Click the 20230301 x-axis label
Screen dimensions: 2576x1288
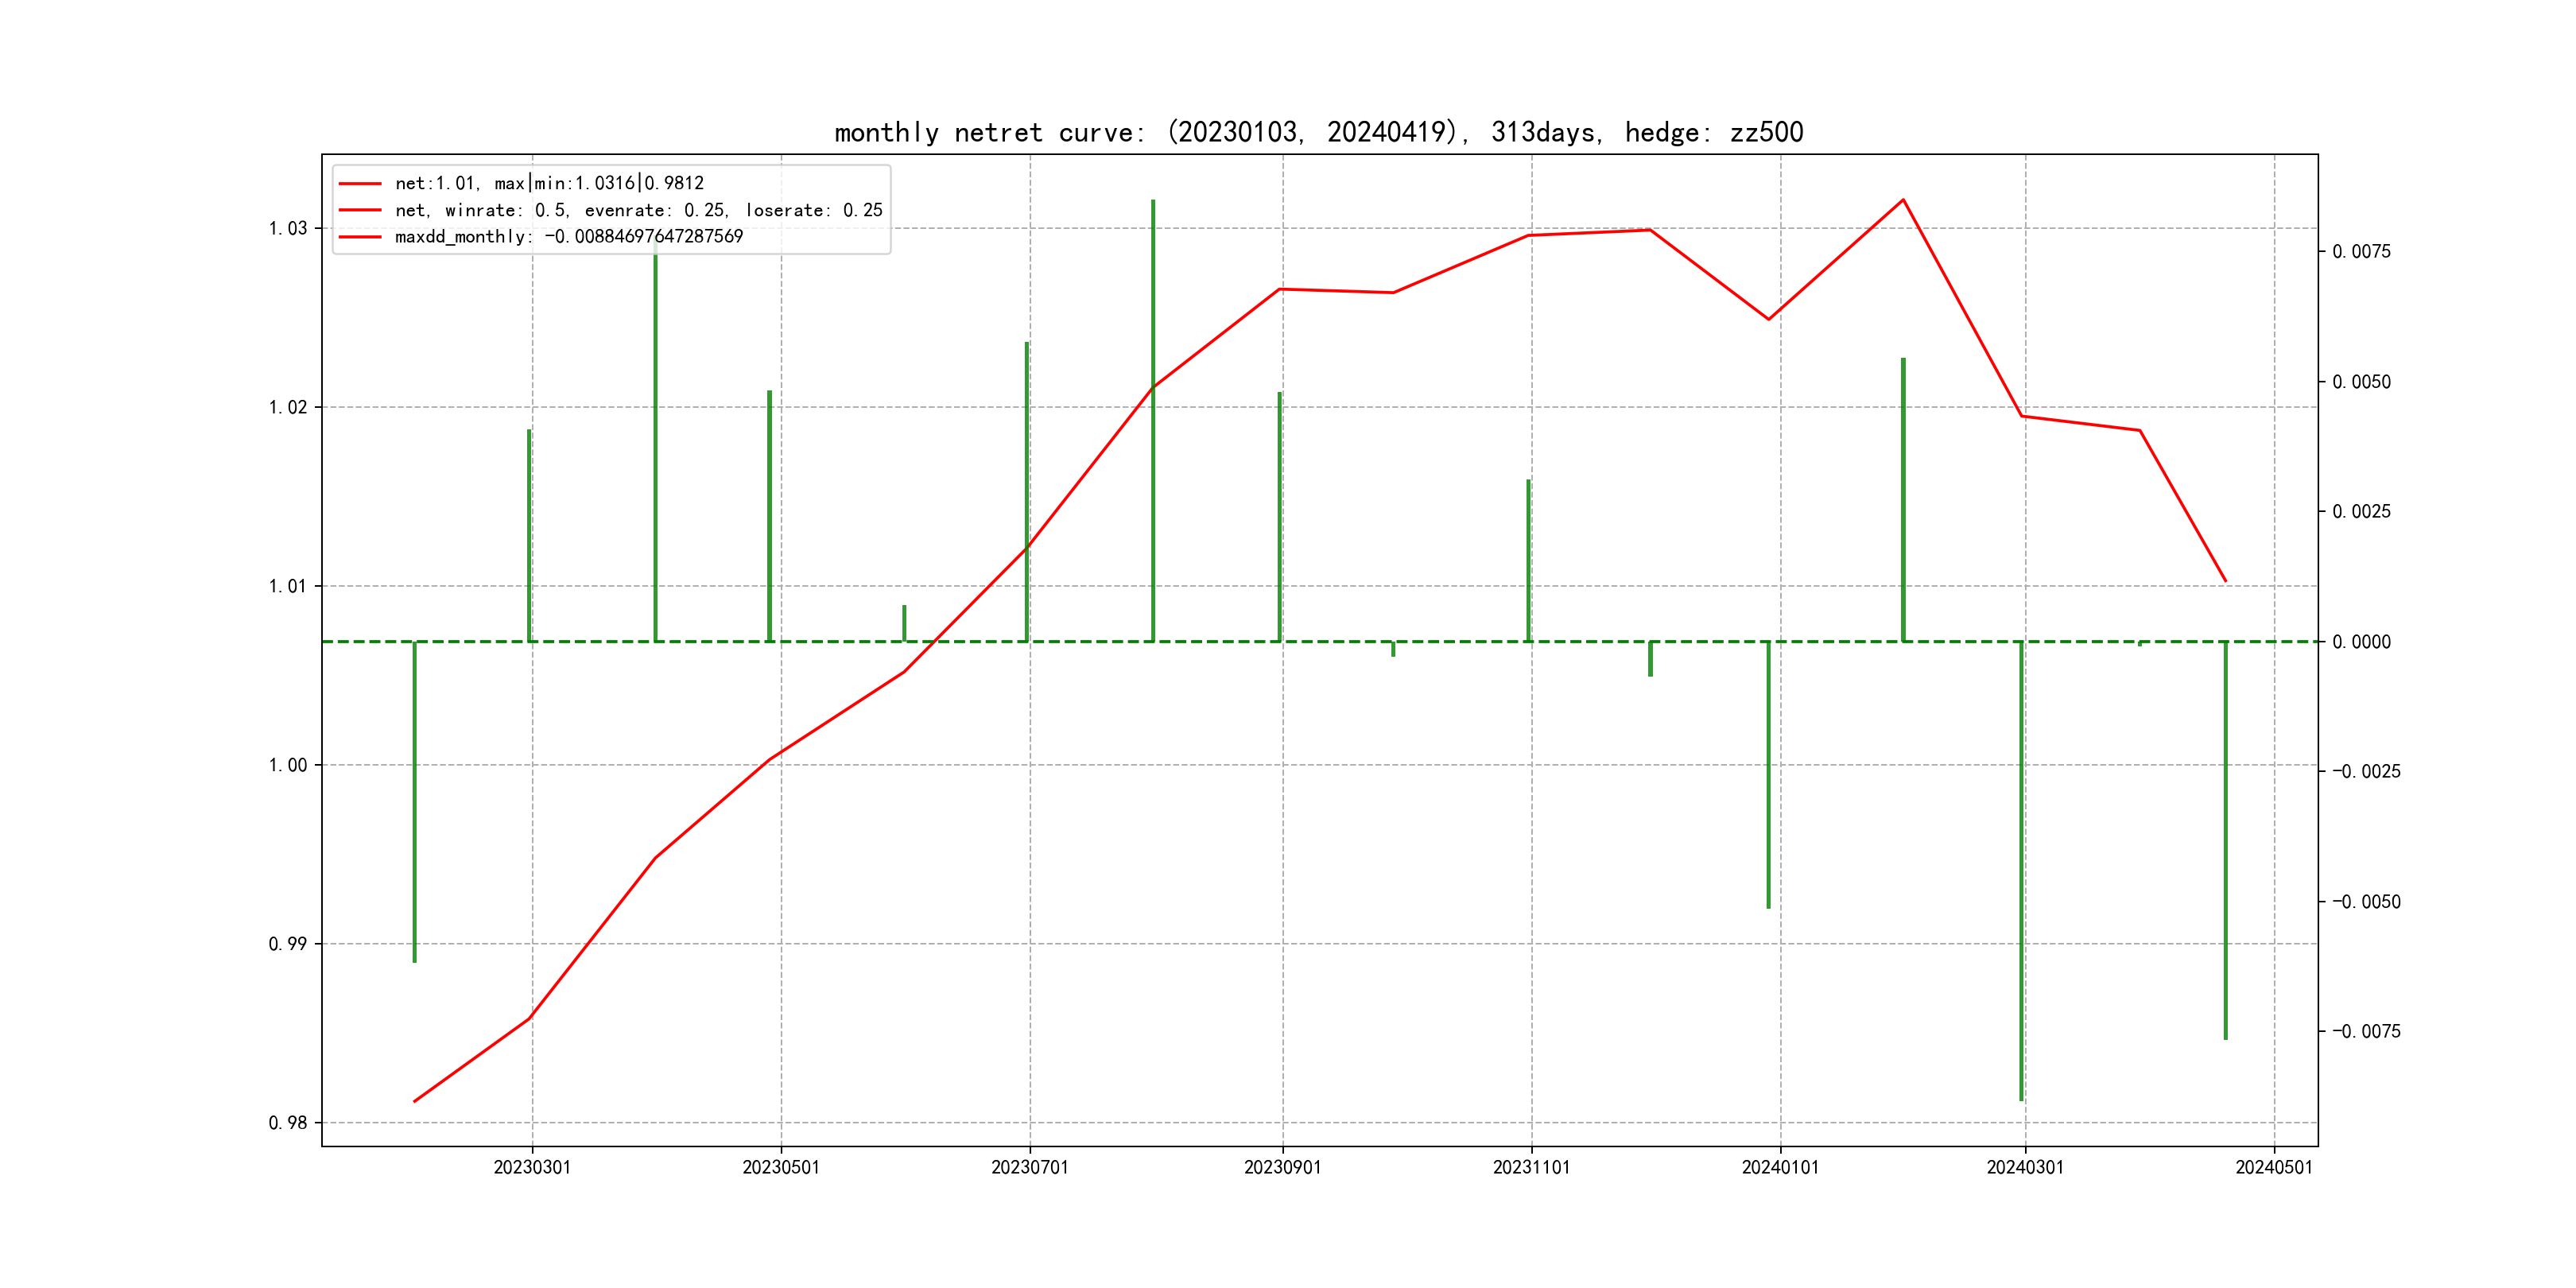532,1167
